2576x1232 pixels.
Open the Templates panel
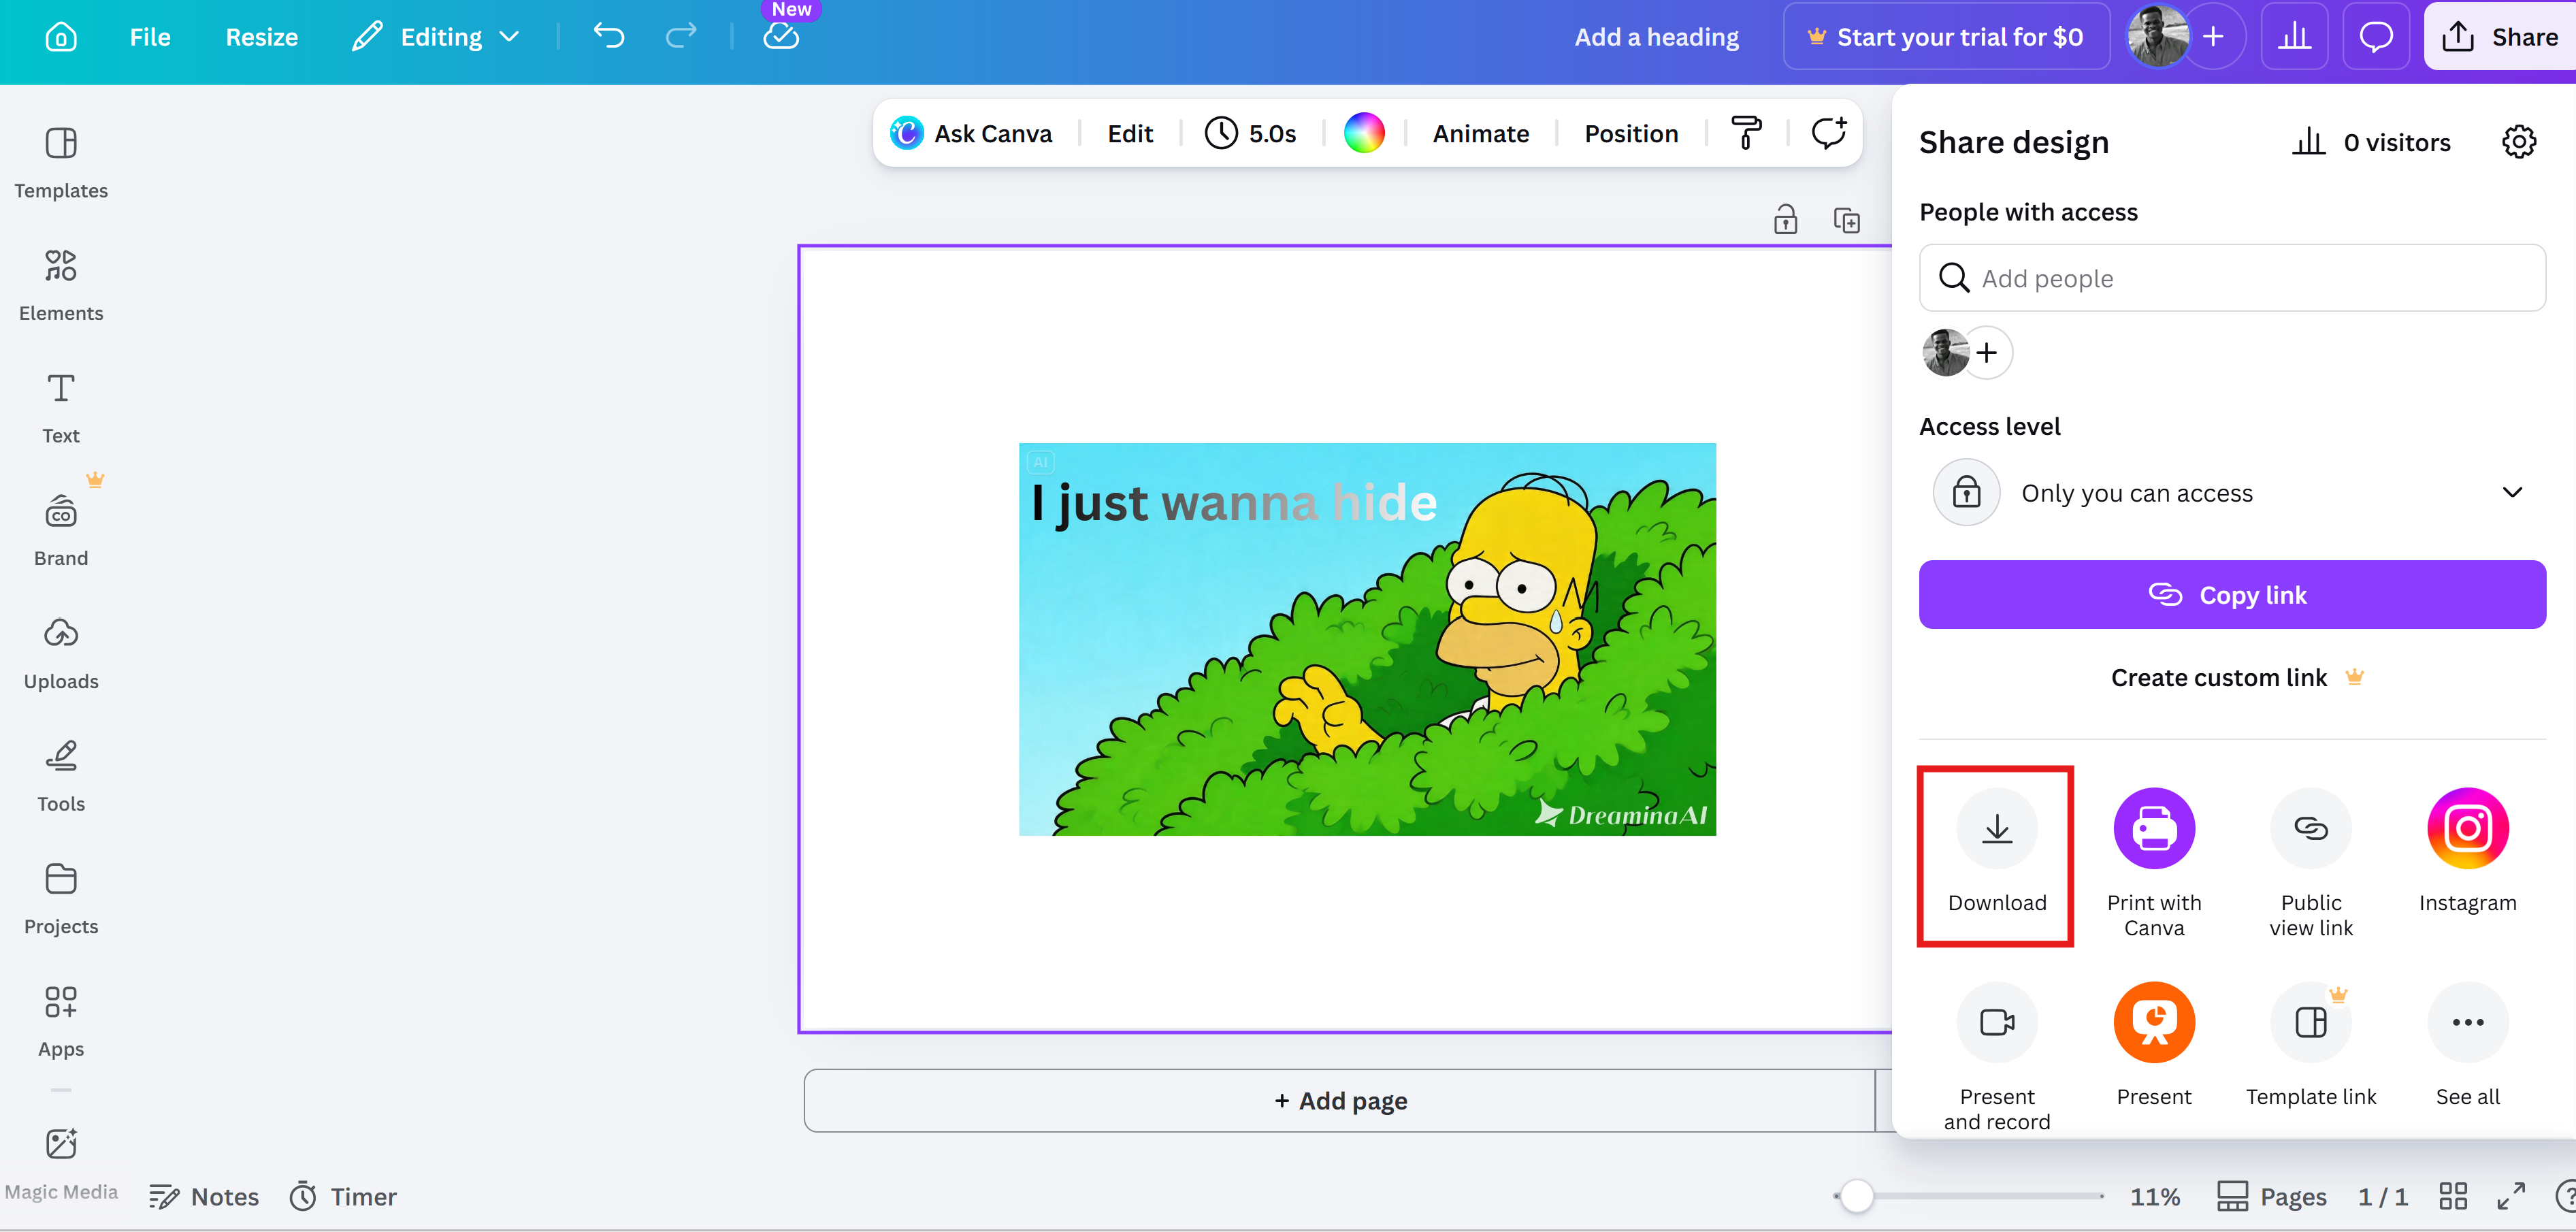point(61,163)
